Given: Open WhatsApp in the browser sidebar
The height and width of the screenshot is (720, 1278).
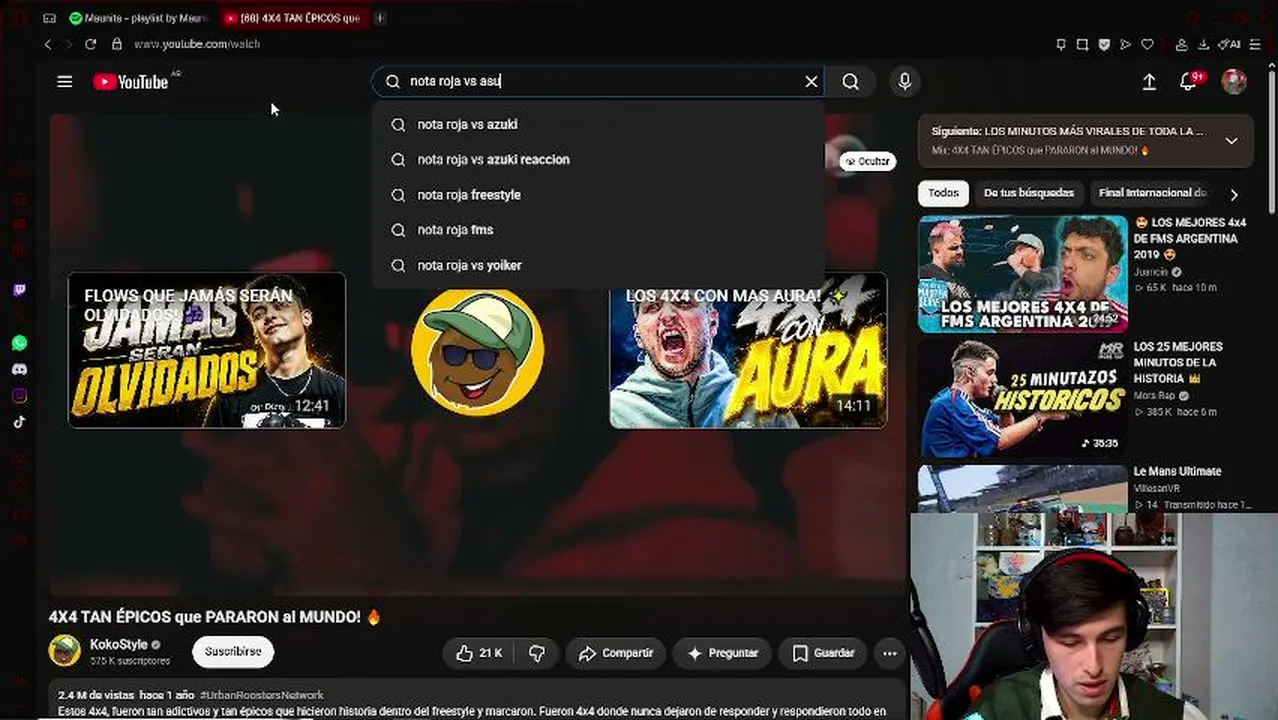Looking at the screenshot, I should [19, 343].
